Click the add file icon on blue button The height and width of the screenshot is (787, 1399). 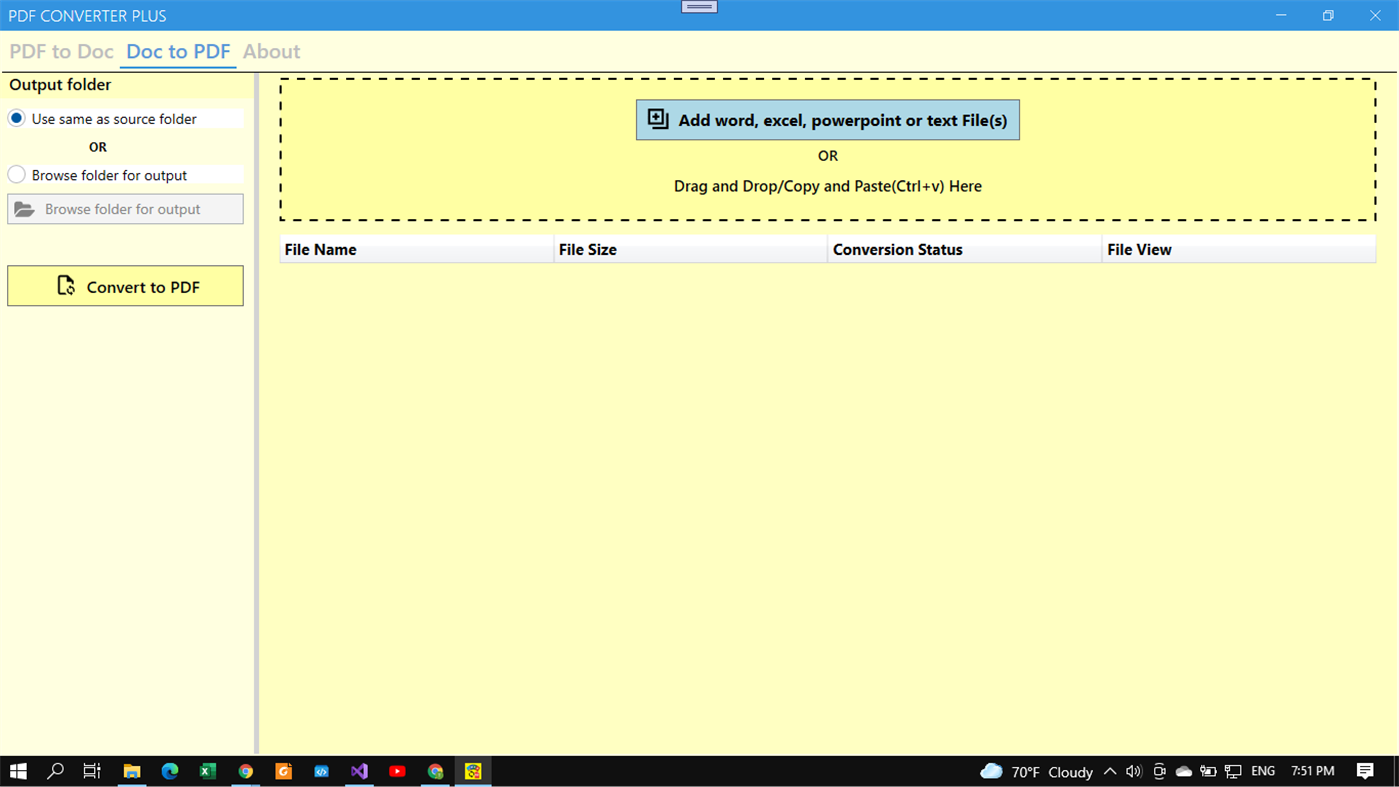pos(657,118)
